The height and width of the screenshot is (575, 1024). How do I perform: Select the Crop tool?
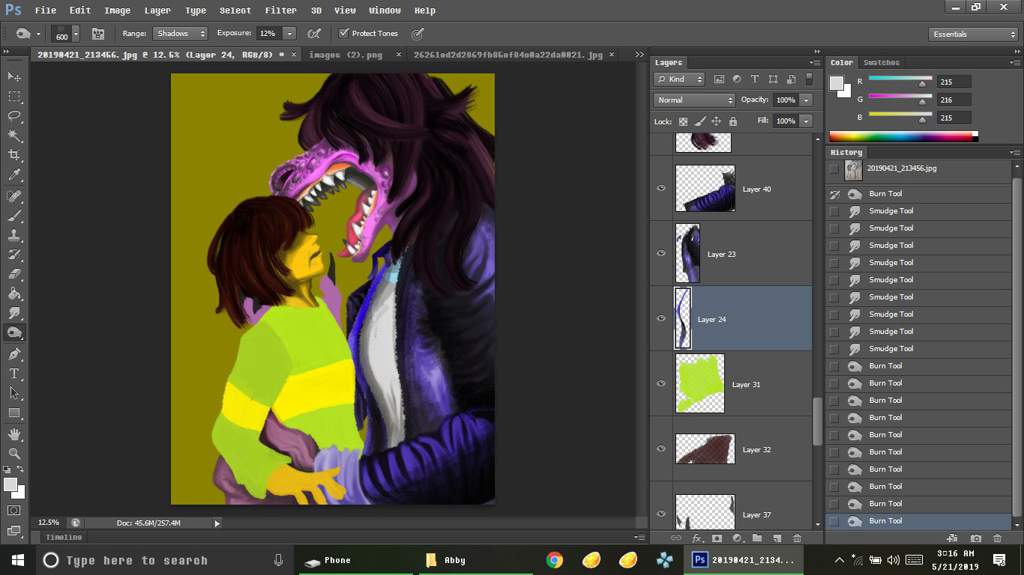[x=14, y=156]
